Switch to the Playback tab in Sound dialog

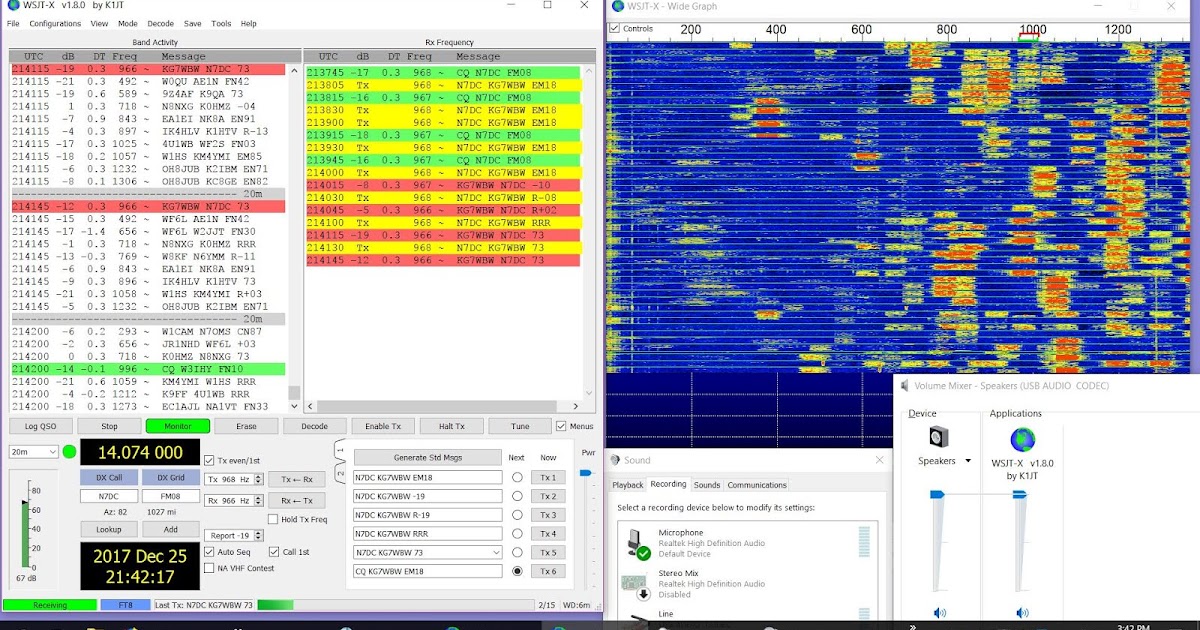627,484
